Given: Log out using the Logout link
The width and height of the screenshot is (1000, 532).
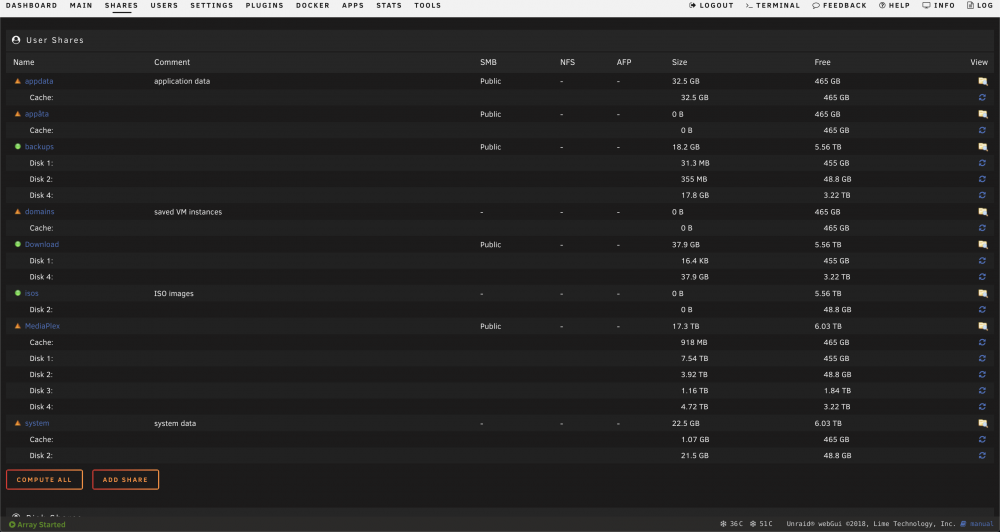Looking at the screenshot, I should (x=711, y=5).
